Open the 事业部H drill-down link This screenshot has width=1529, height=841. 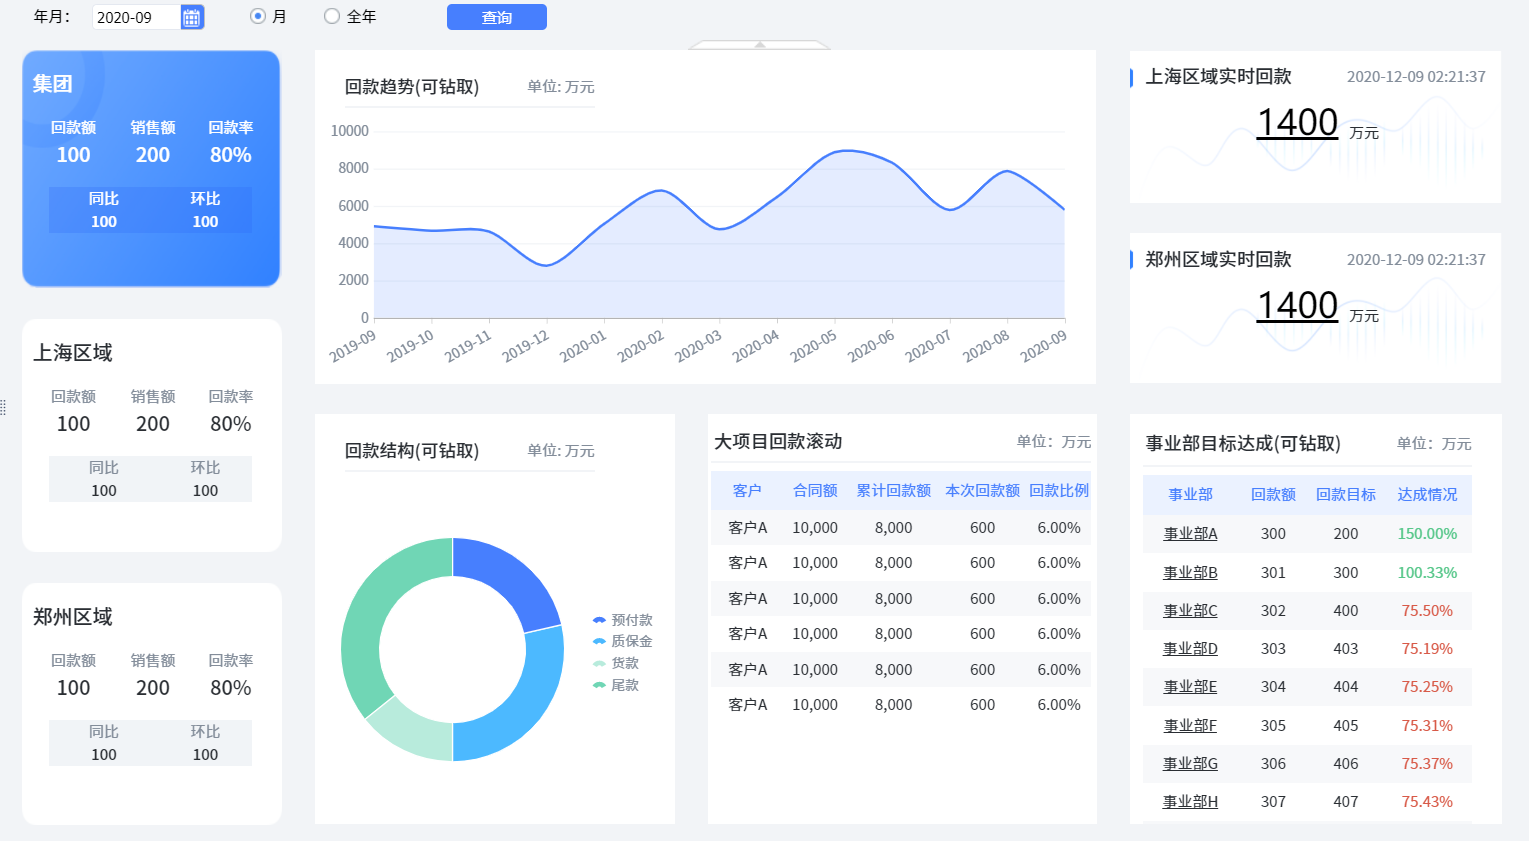tap(1190, 802)
